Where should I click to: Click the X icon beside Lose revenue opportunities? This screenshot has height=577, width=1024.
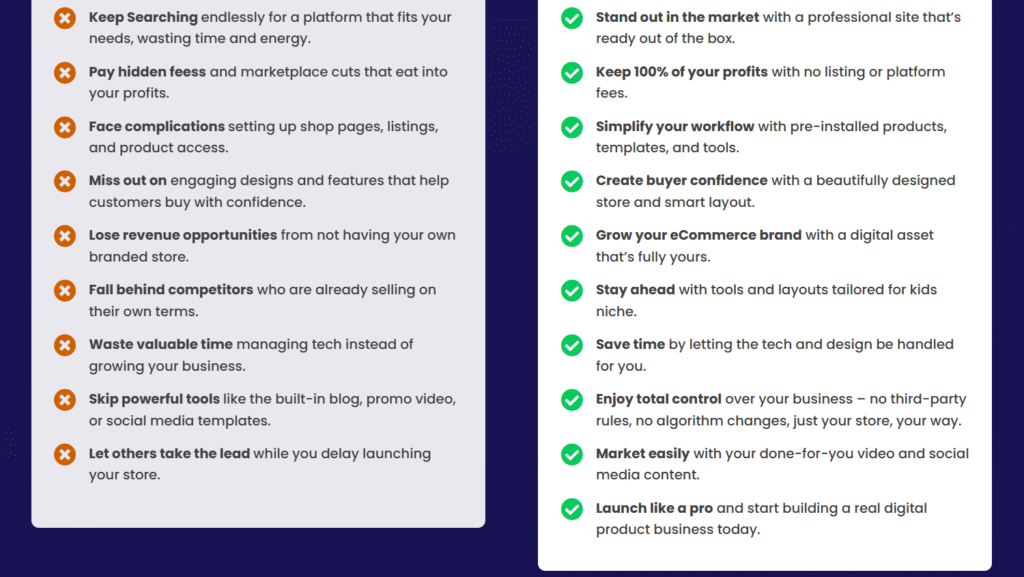[64, 236]
